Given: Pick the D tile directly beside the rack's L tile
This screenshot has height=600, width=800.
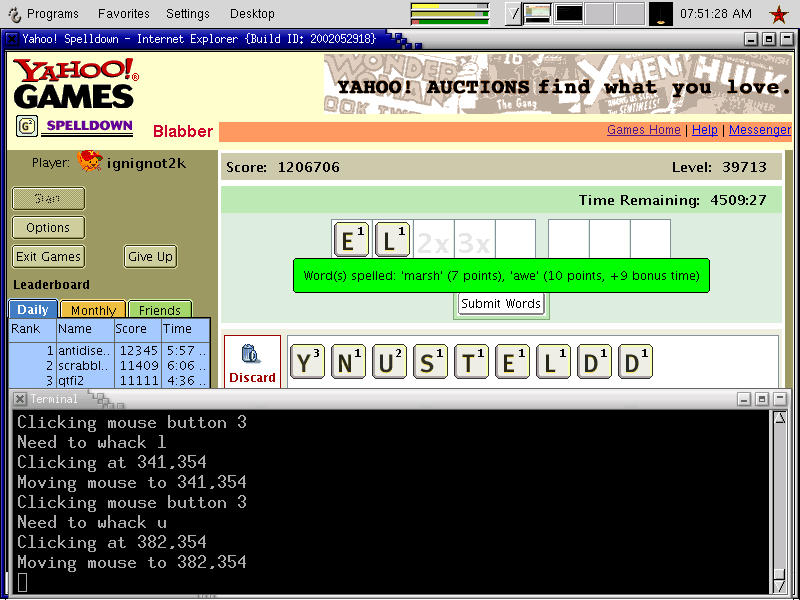Looking at the screenshot, I should pyautogui.click(x=594, y=362).
